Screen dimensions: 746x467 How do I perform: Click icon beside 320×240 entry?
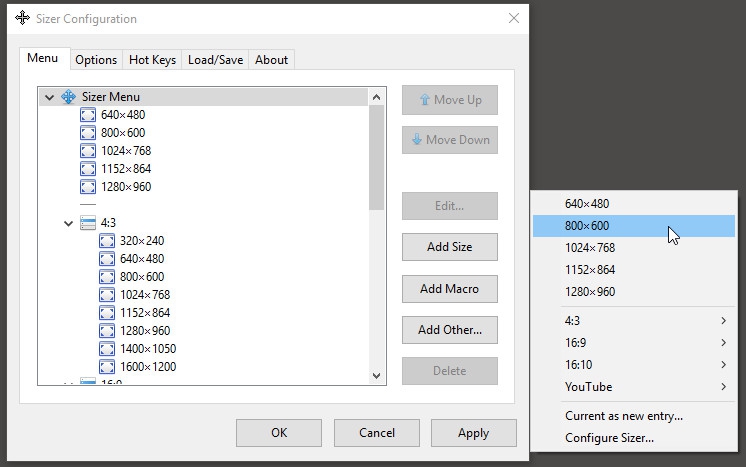tap(107, 241)
